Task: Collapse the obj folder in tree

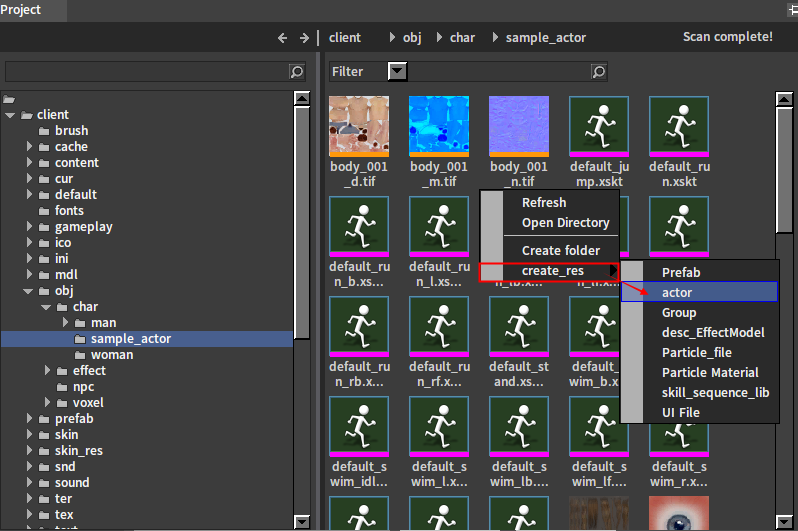Action: 29,291
